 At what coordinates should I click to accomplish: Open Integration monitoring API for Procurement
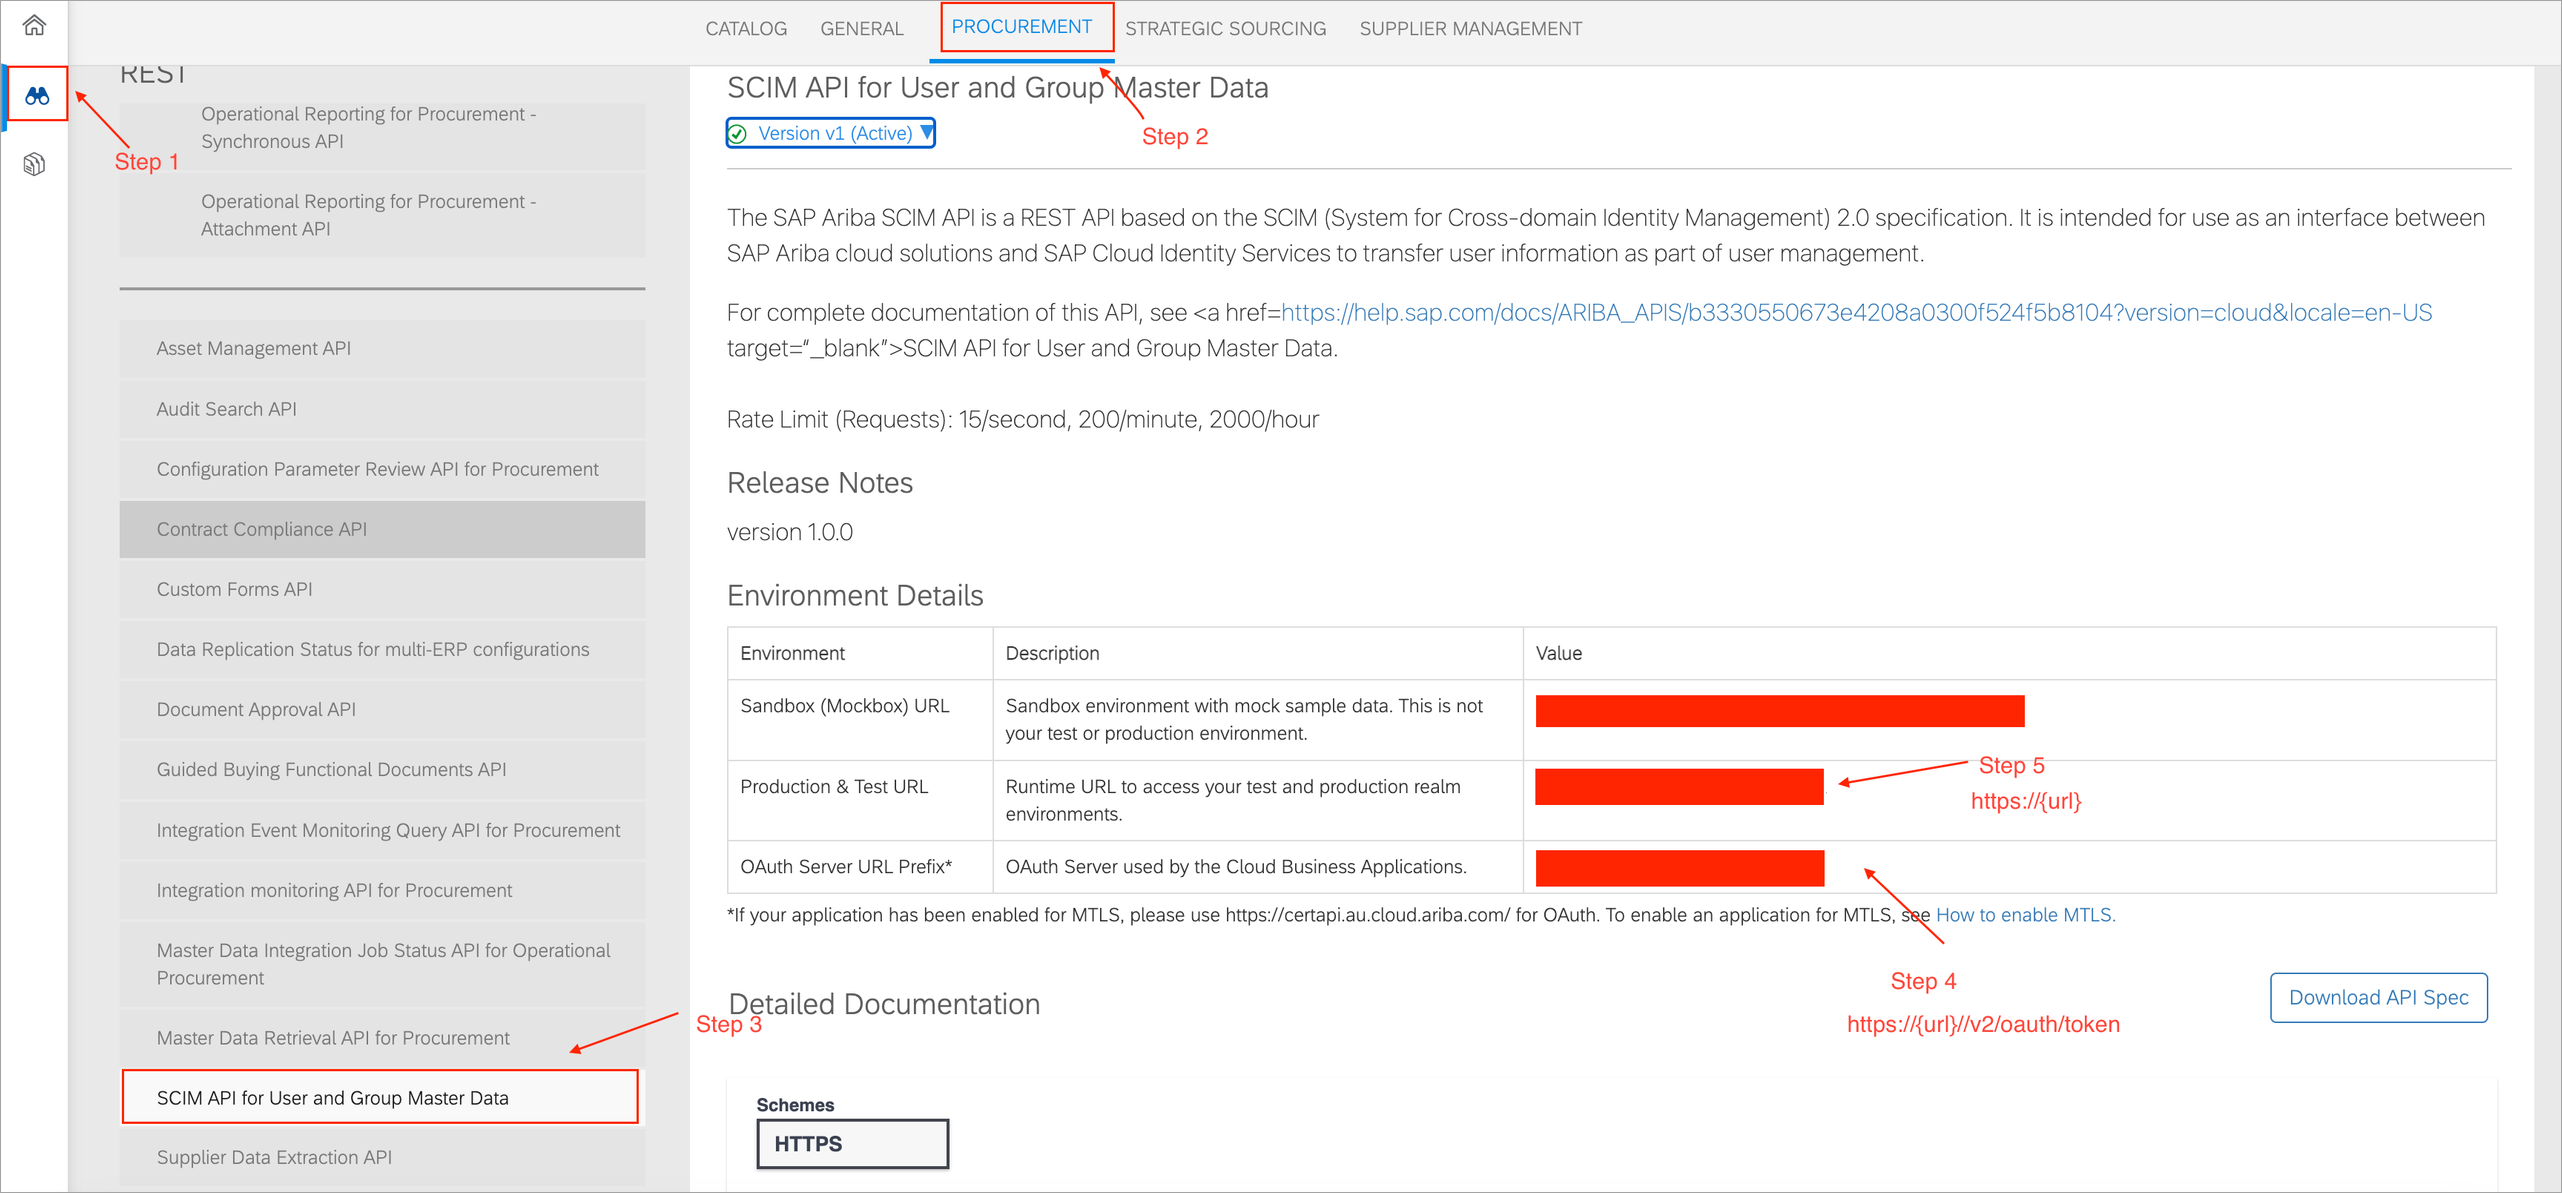tap(382, 890)
